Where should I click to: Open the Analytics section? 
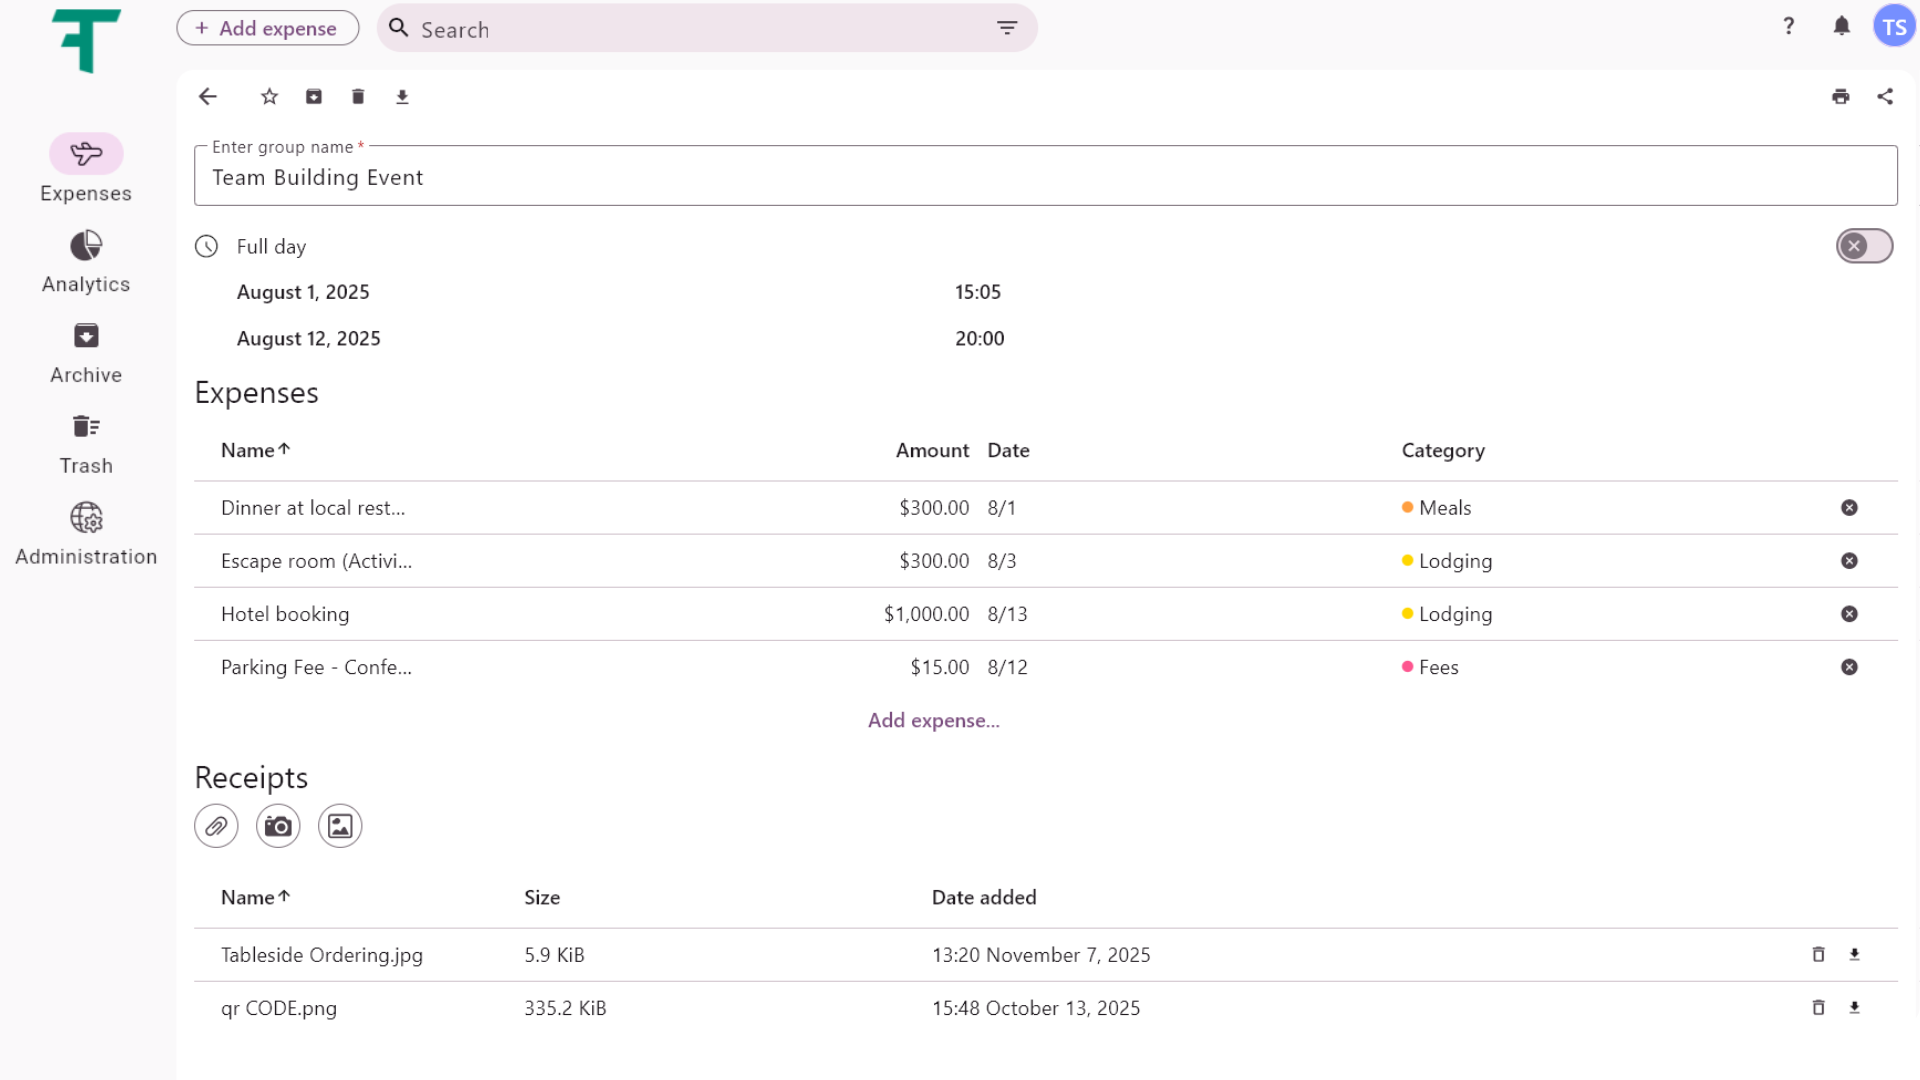coord(86,262)
